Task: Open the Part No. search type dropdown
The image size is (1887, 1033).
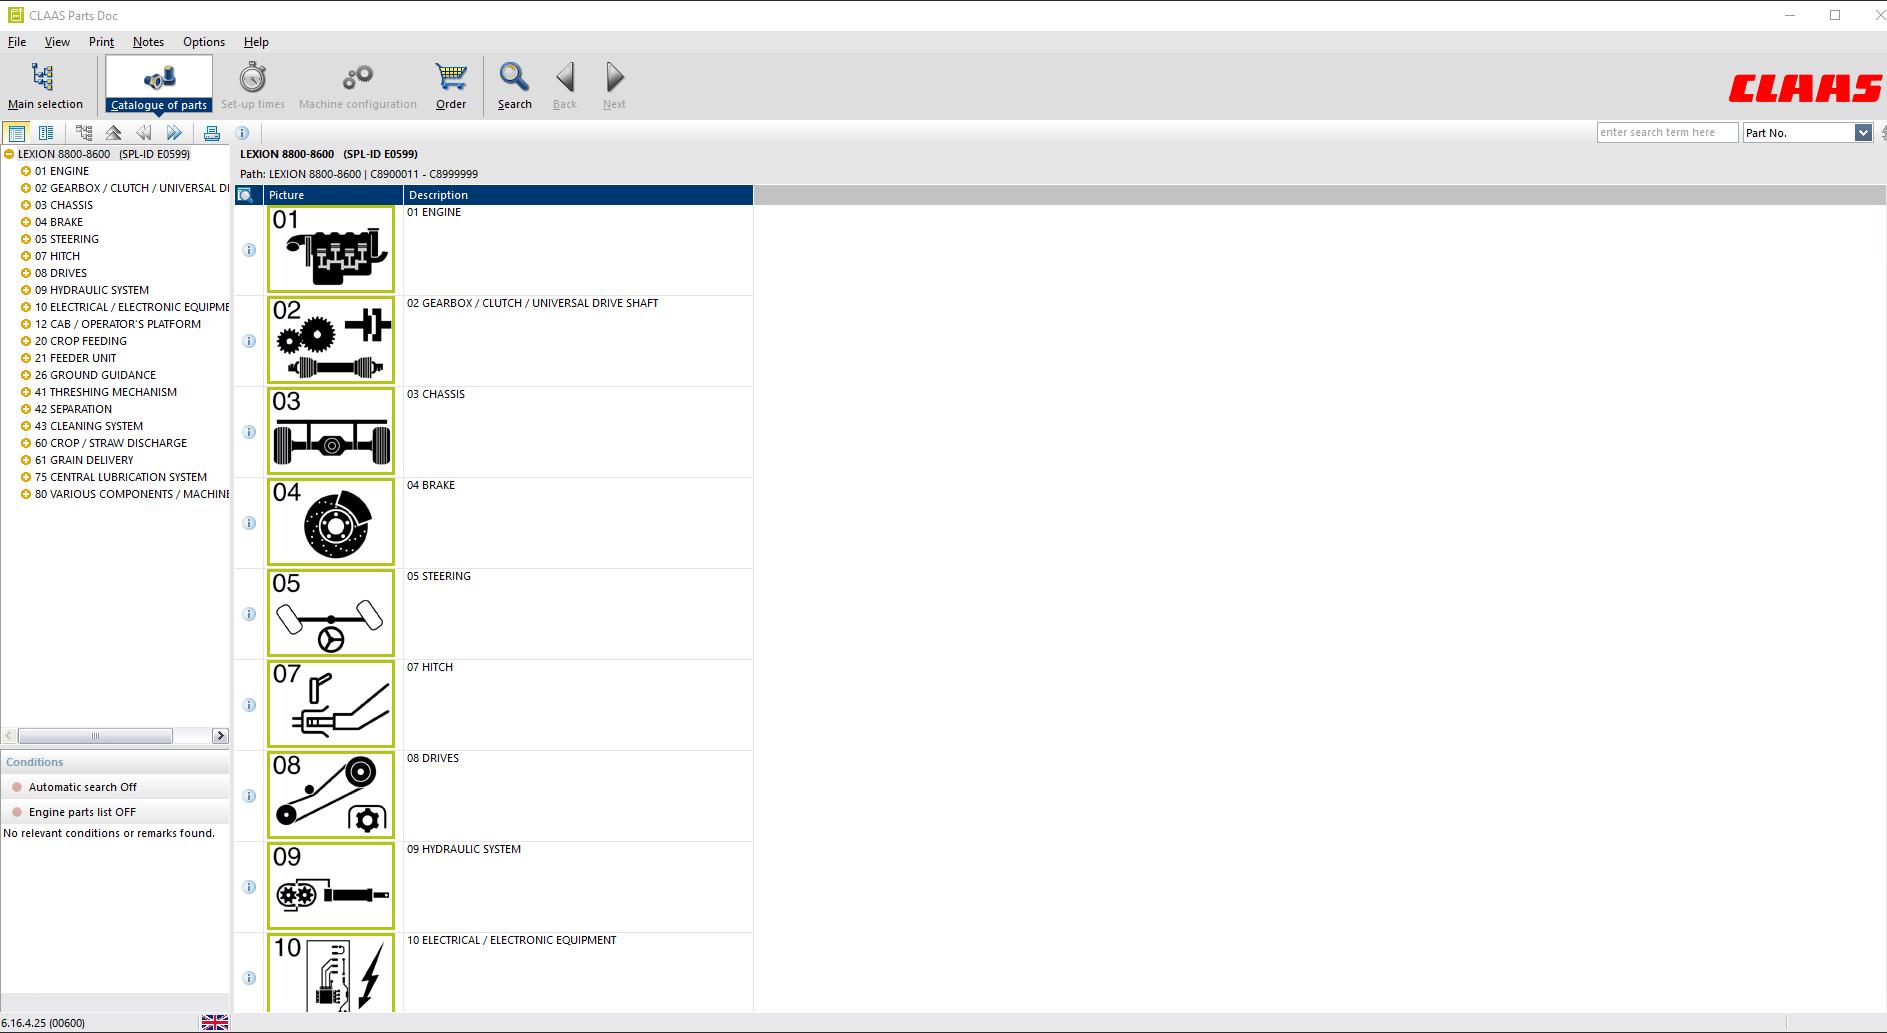Action: click(1862, 133)
